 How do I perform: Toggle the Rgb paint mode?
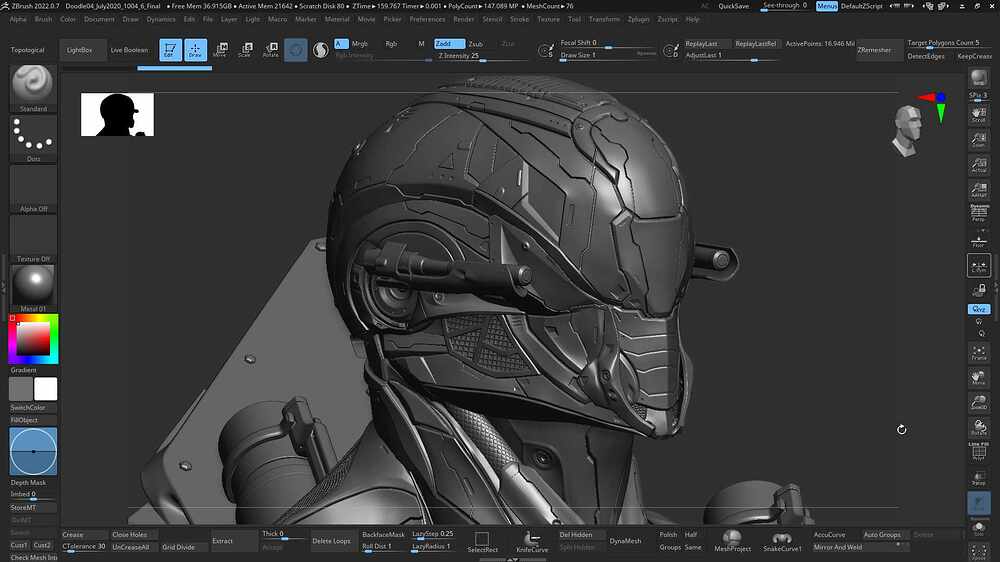pos(391,44)
